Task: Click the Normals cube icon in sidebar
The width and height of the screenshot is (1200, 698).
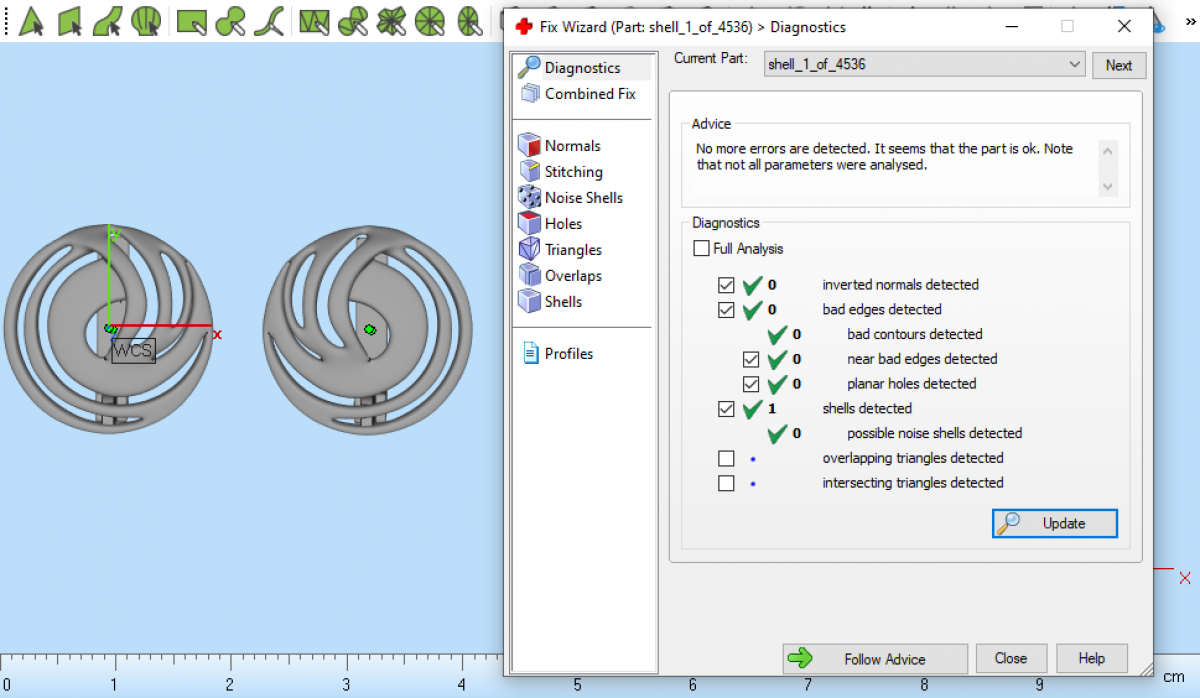Action: [529, 146]
